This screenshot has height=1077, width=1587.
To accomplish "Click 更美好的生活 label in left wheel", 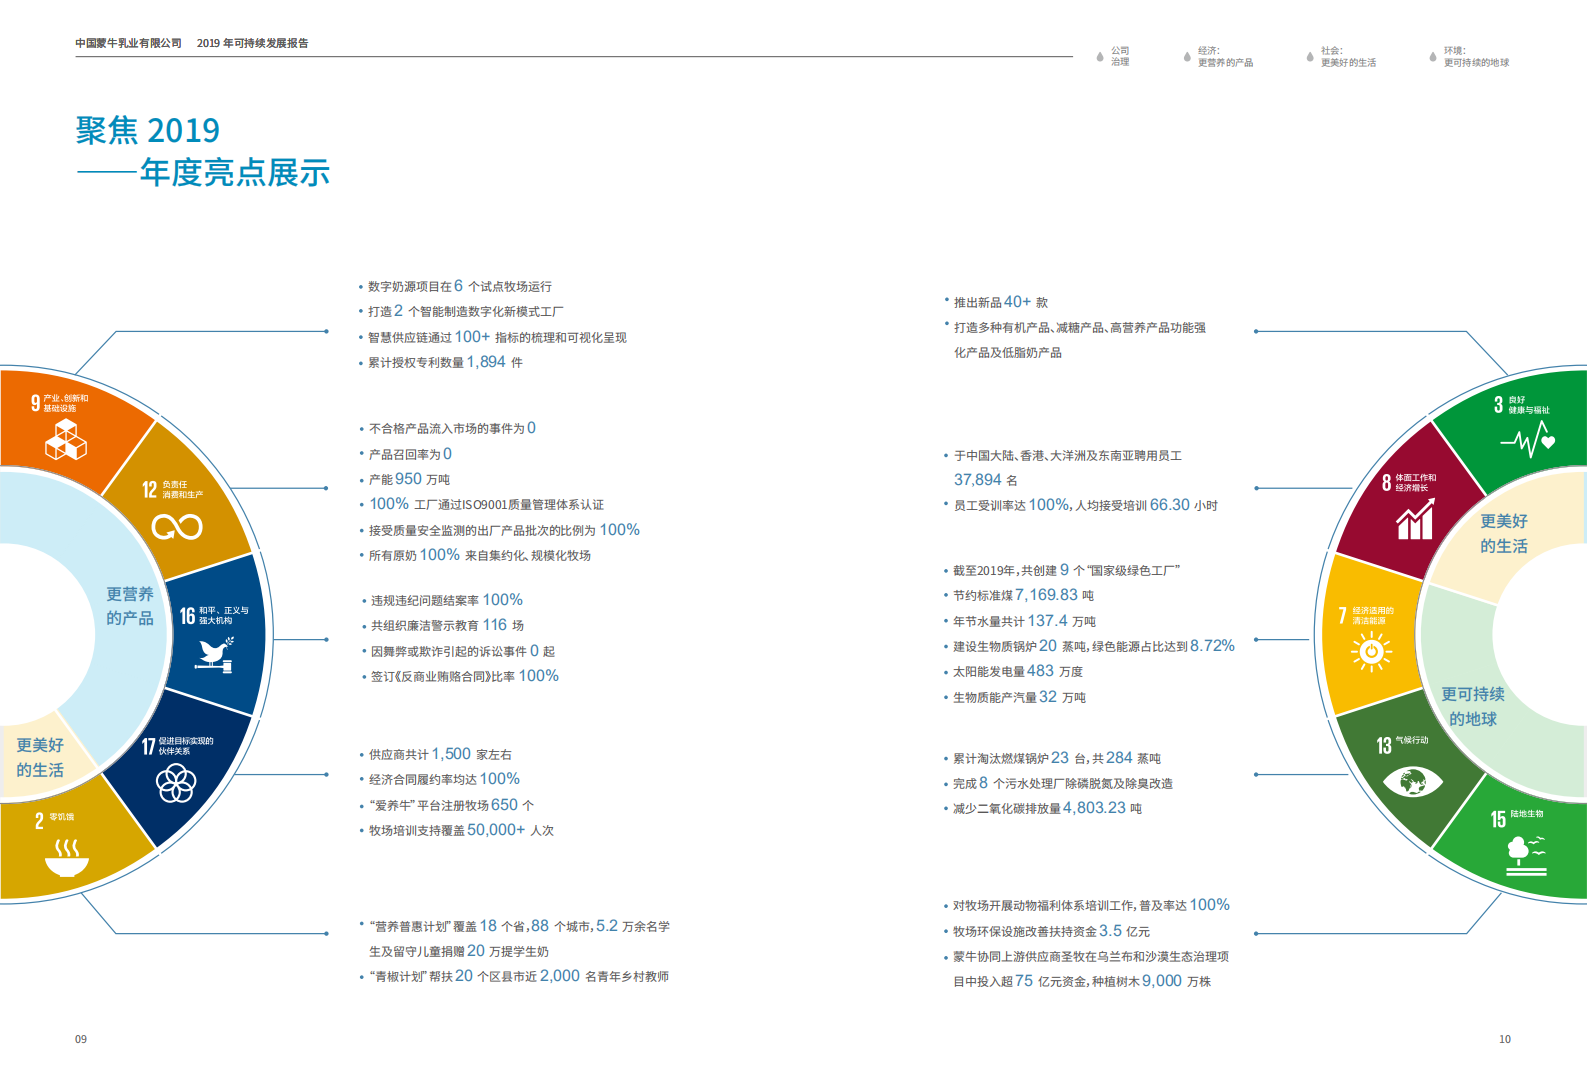I will tap(40, 757).
